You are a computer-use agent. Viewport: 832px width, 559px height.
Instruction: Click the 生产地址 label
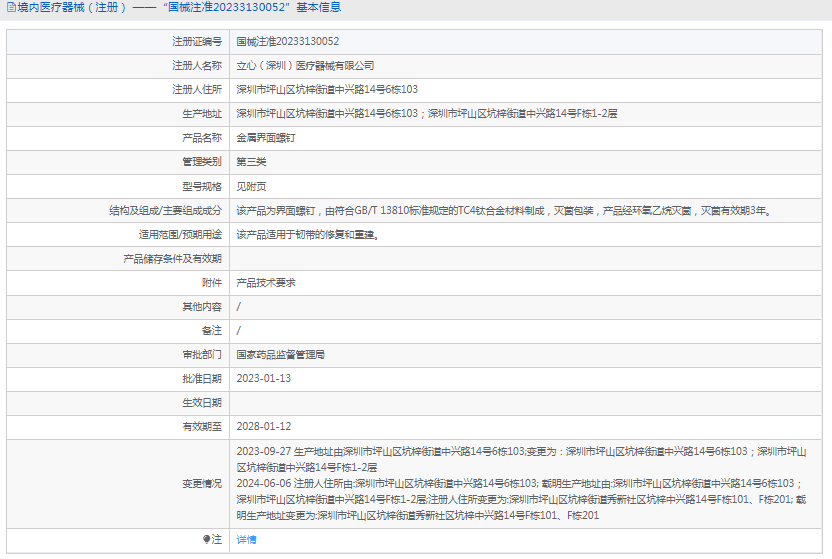[x=202, y=113]
